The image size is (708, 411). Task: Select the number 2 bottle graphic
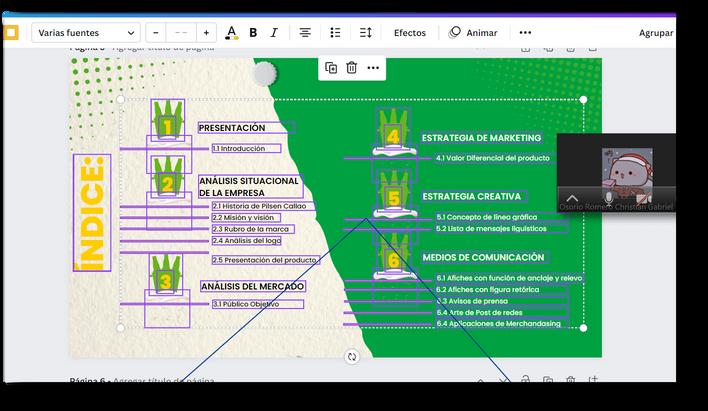(168, 177)
